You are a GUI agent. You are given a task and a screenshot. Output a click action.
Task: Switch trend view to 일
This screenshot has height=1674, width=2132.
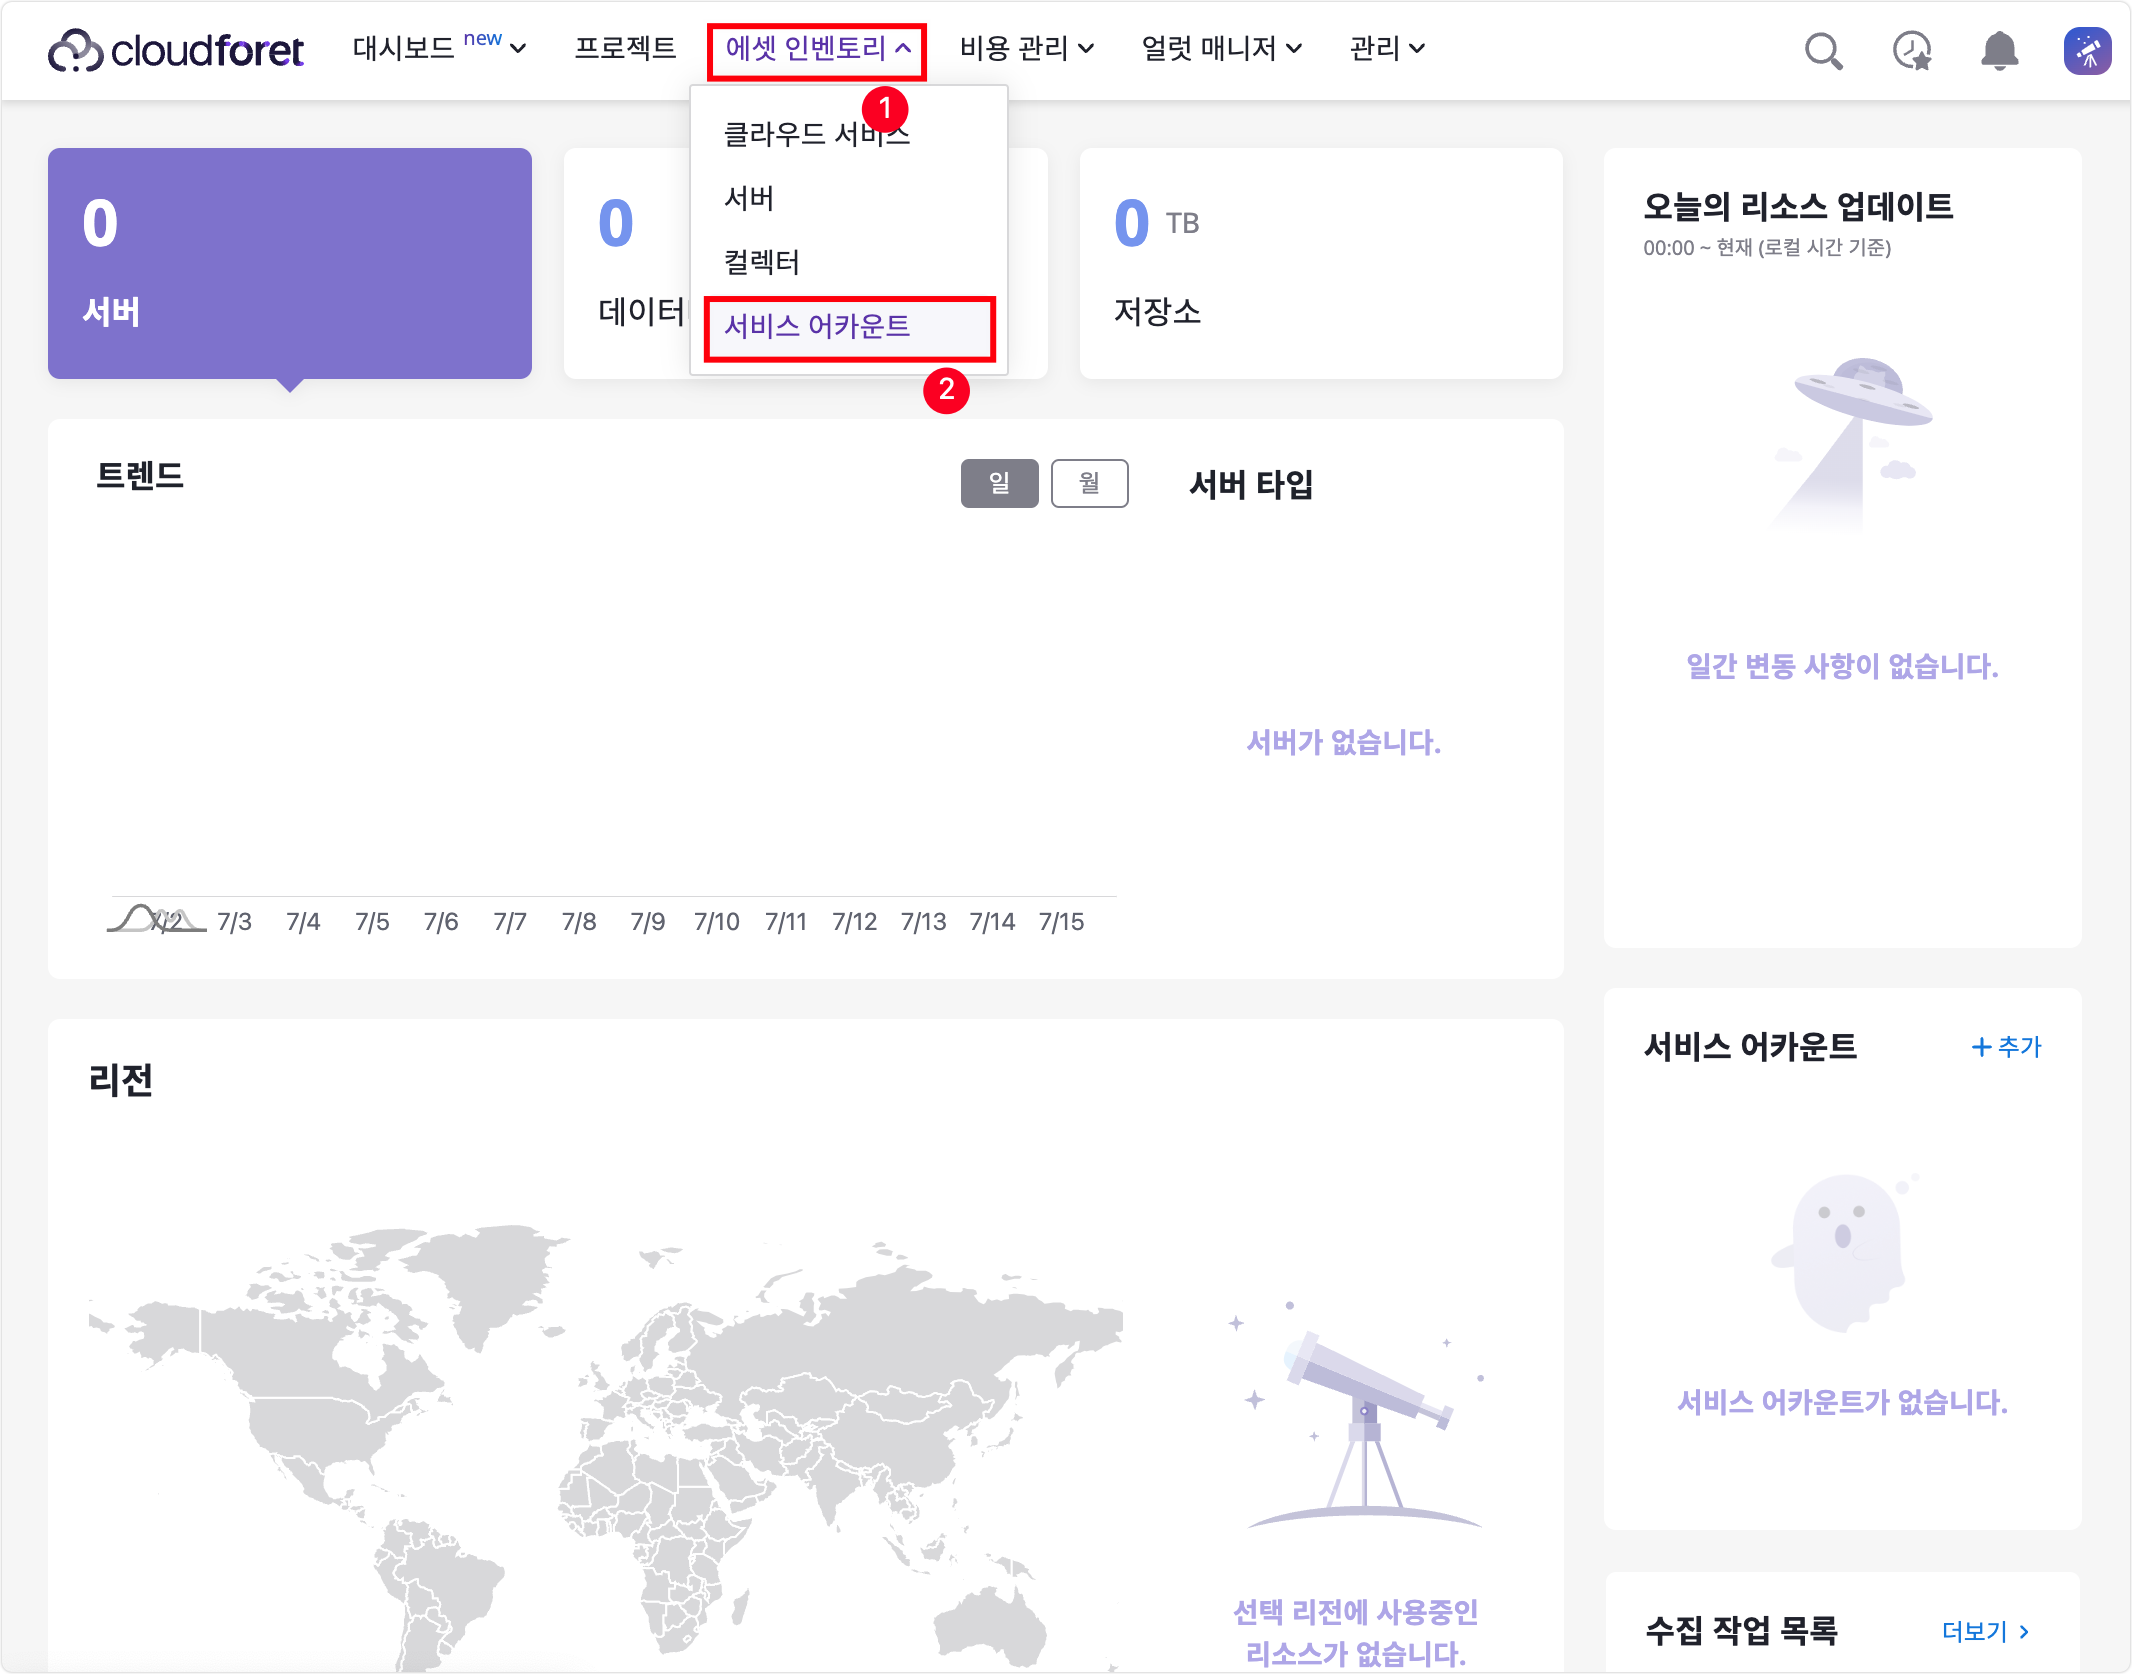point(999,483)
